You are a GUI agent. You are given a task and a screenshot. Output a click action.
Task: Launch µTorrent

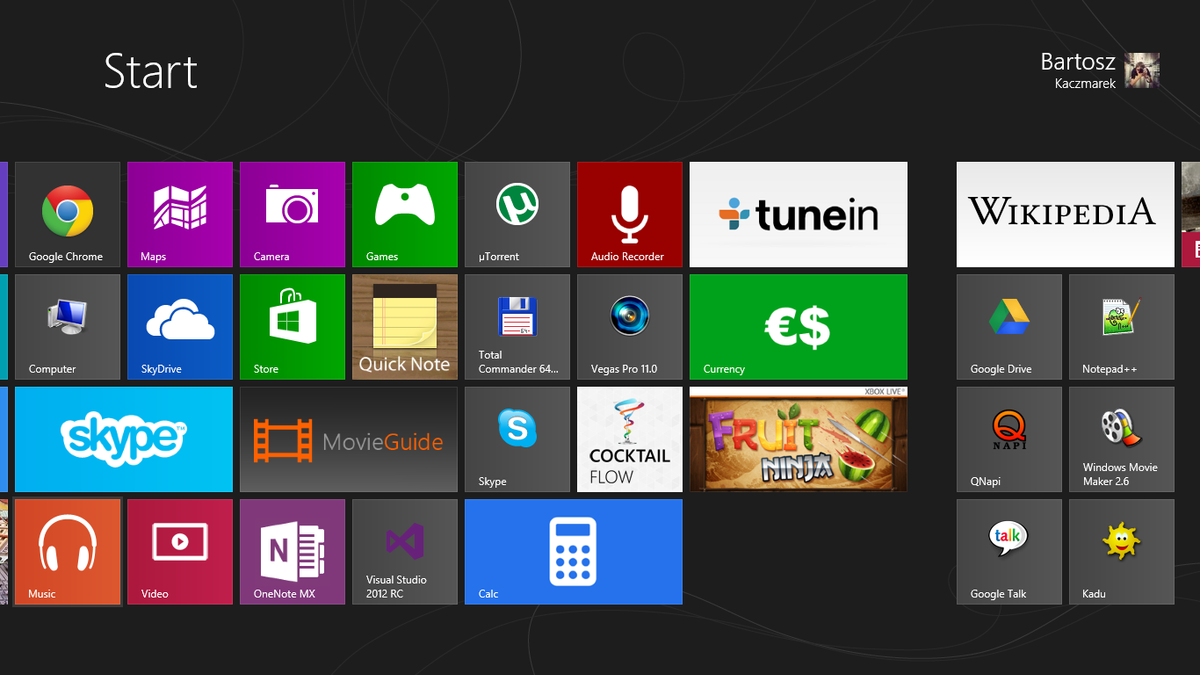517,215
